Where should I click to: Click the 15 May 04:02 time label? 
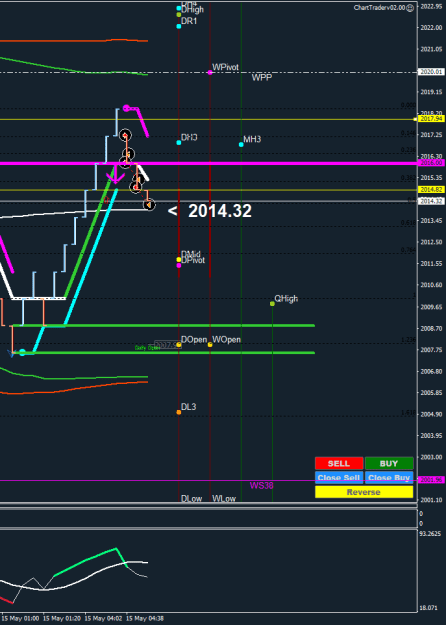tap(104, 619)
